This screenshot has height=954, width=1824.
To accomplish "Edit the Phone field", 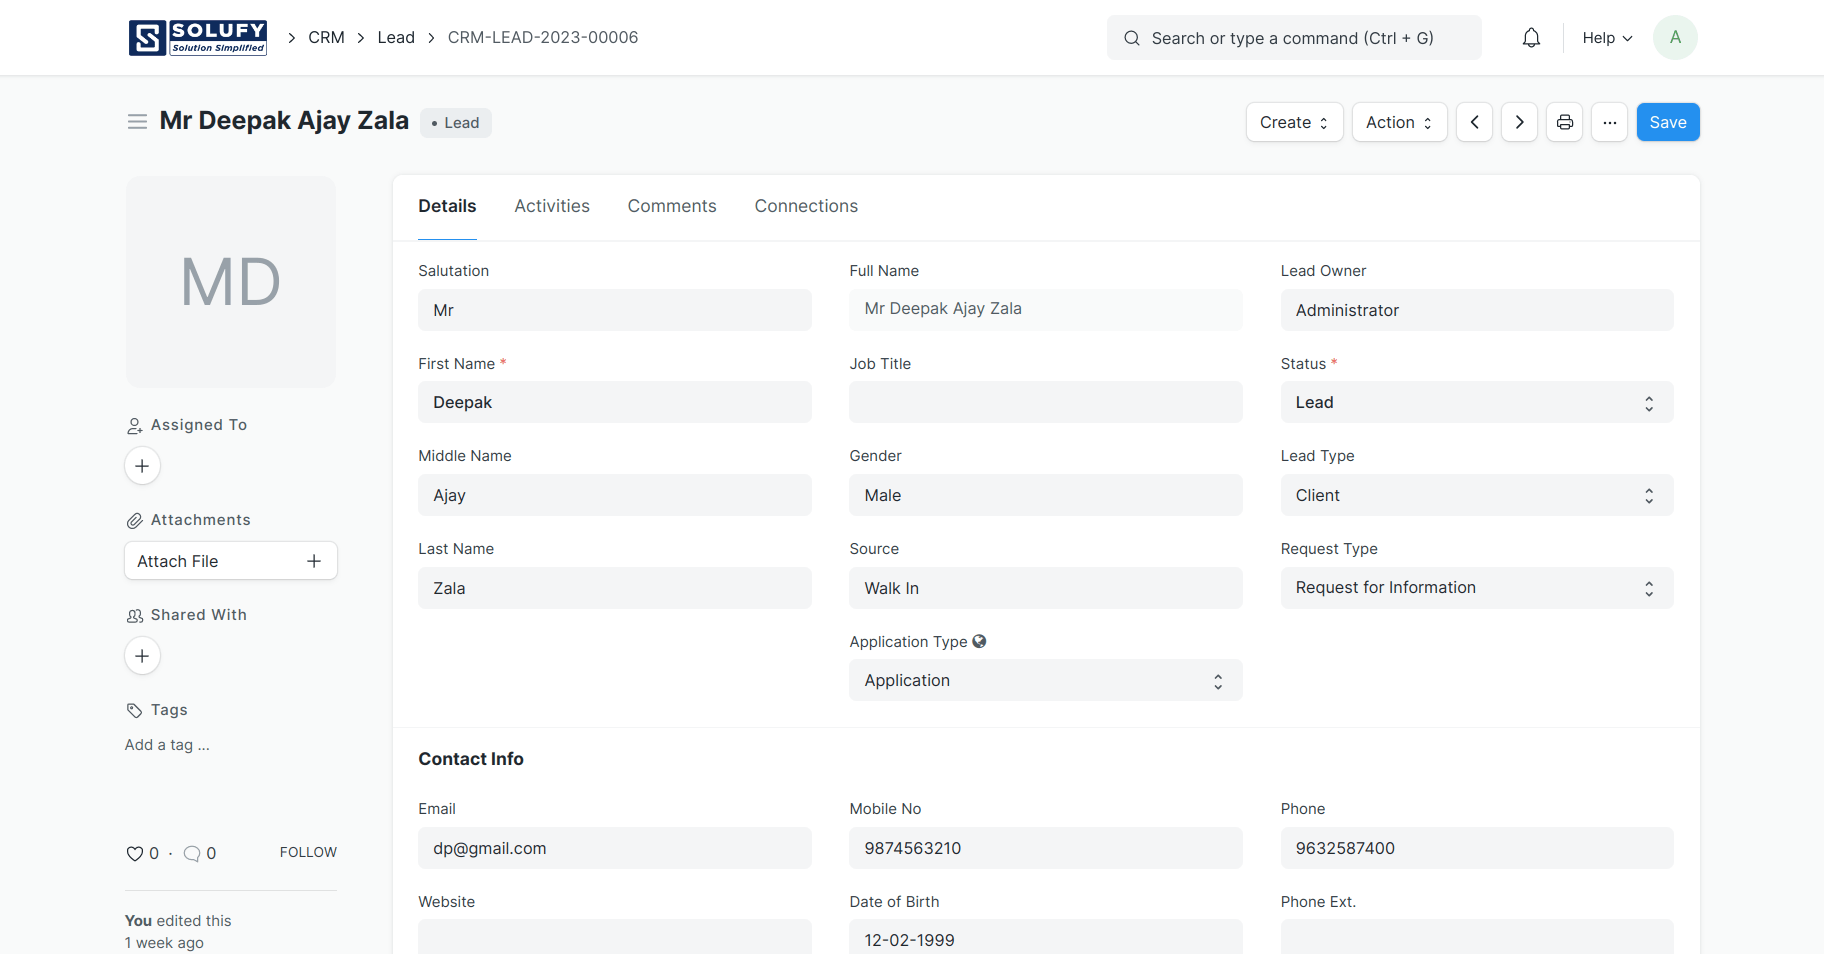I will 1476,848.
